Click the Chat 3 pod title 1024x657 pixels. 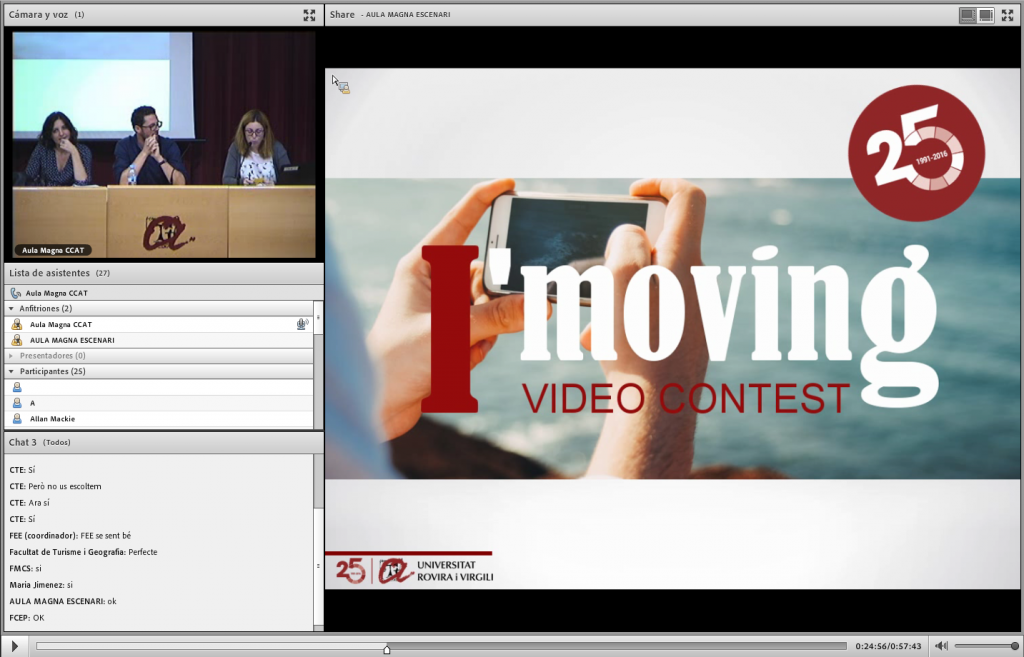pyautogui.click(x=23, y=442)
